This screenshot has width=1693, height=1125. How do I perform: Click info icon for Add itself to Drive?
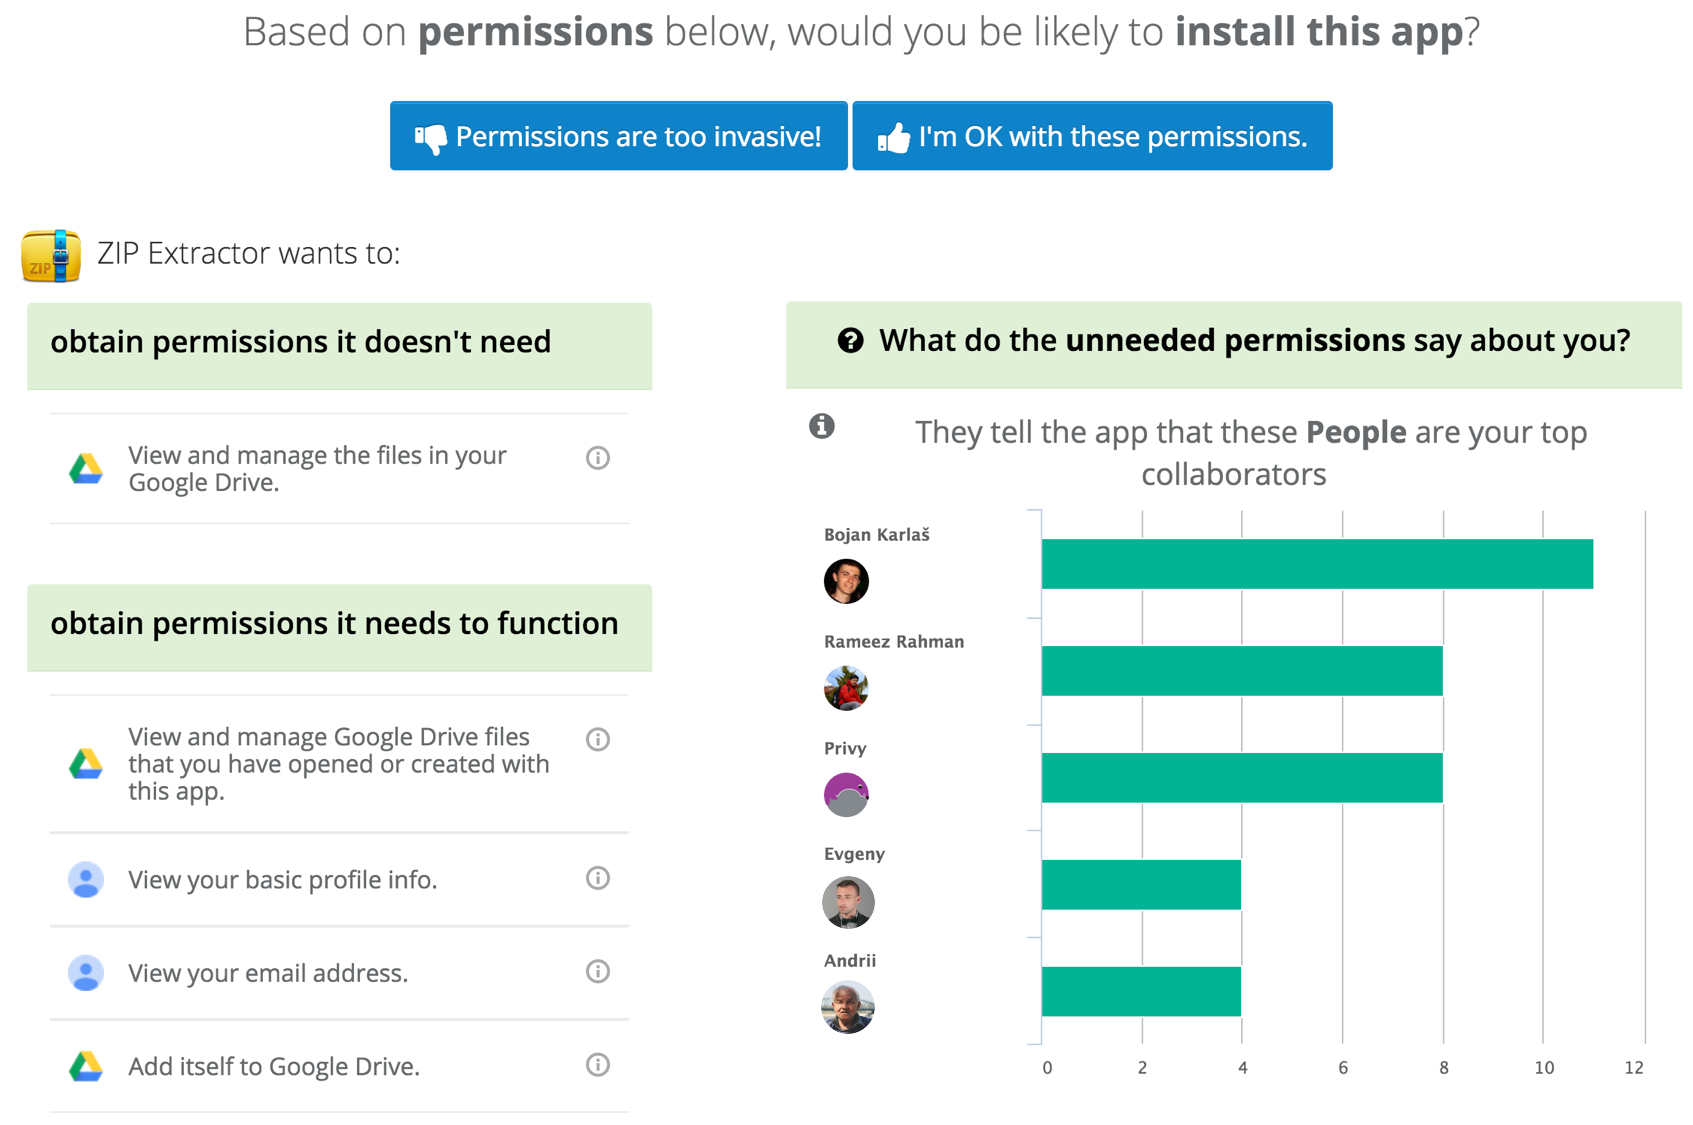click(598, 1065)
